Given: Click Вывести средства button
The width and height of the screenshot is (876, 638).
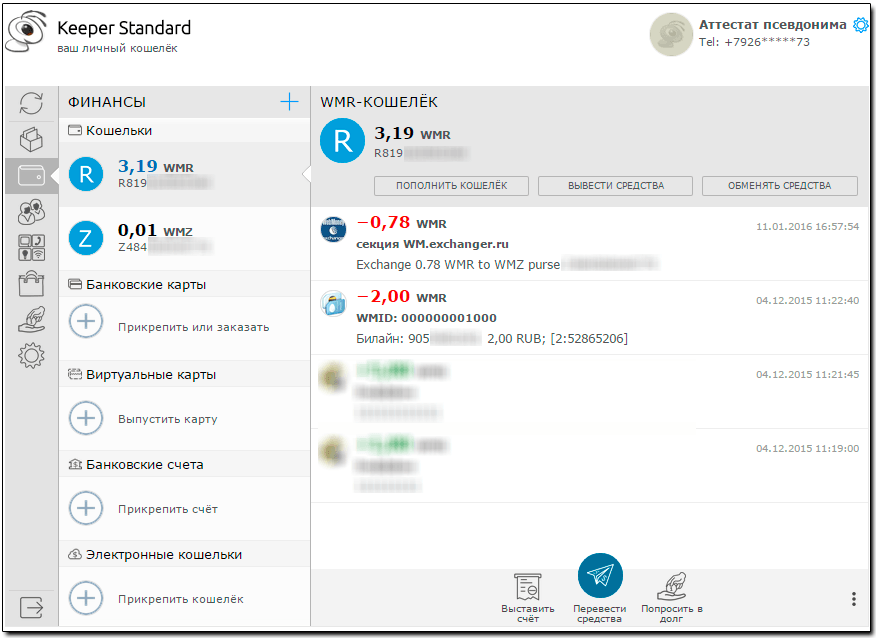Looking at the screenshot, I should pyautogui.click(x=615, y=185).
